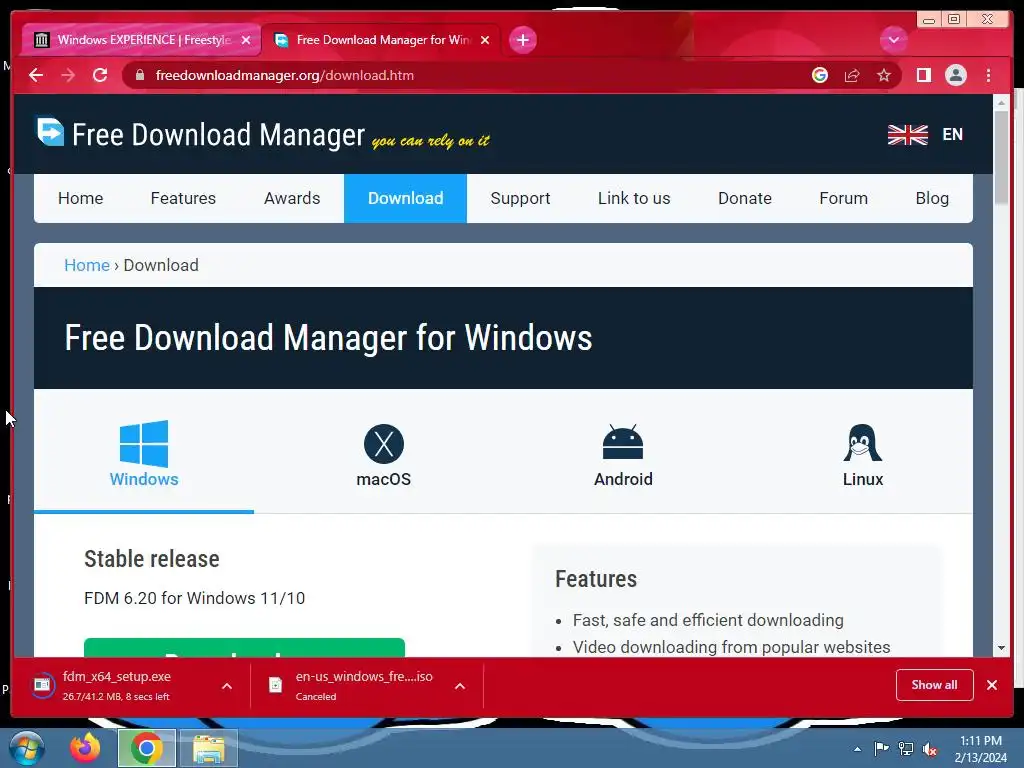This screenshot has height=768, width=1024.
Task: Click Show all downloads button
Action: [x=934, y=684]
